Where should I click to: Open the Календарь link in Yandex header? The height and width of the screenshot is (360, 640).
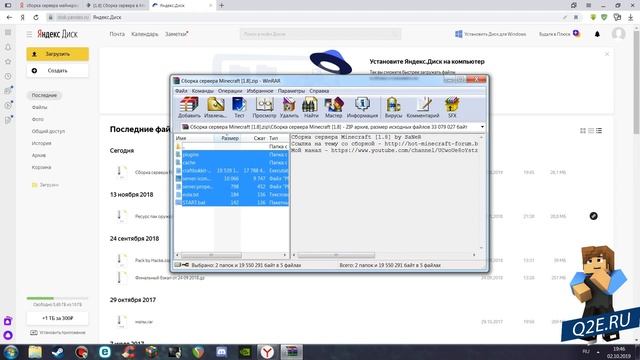144,34
